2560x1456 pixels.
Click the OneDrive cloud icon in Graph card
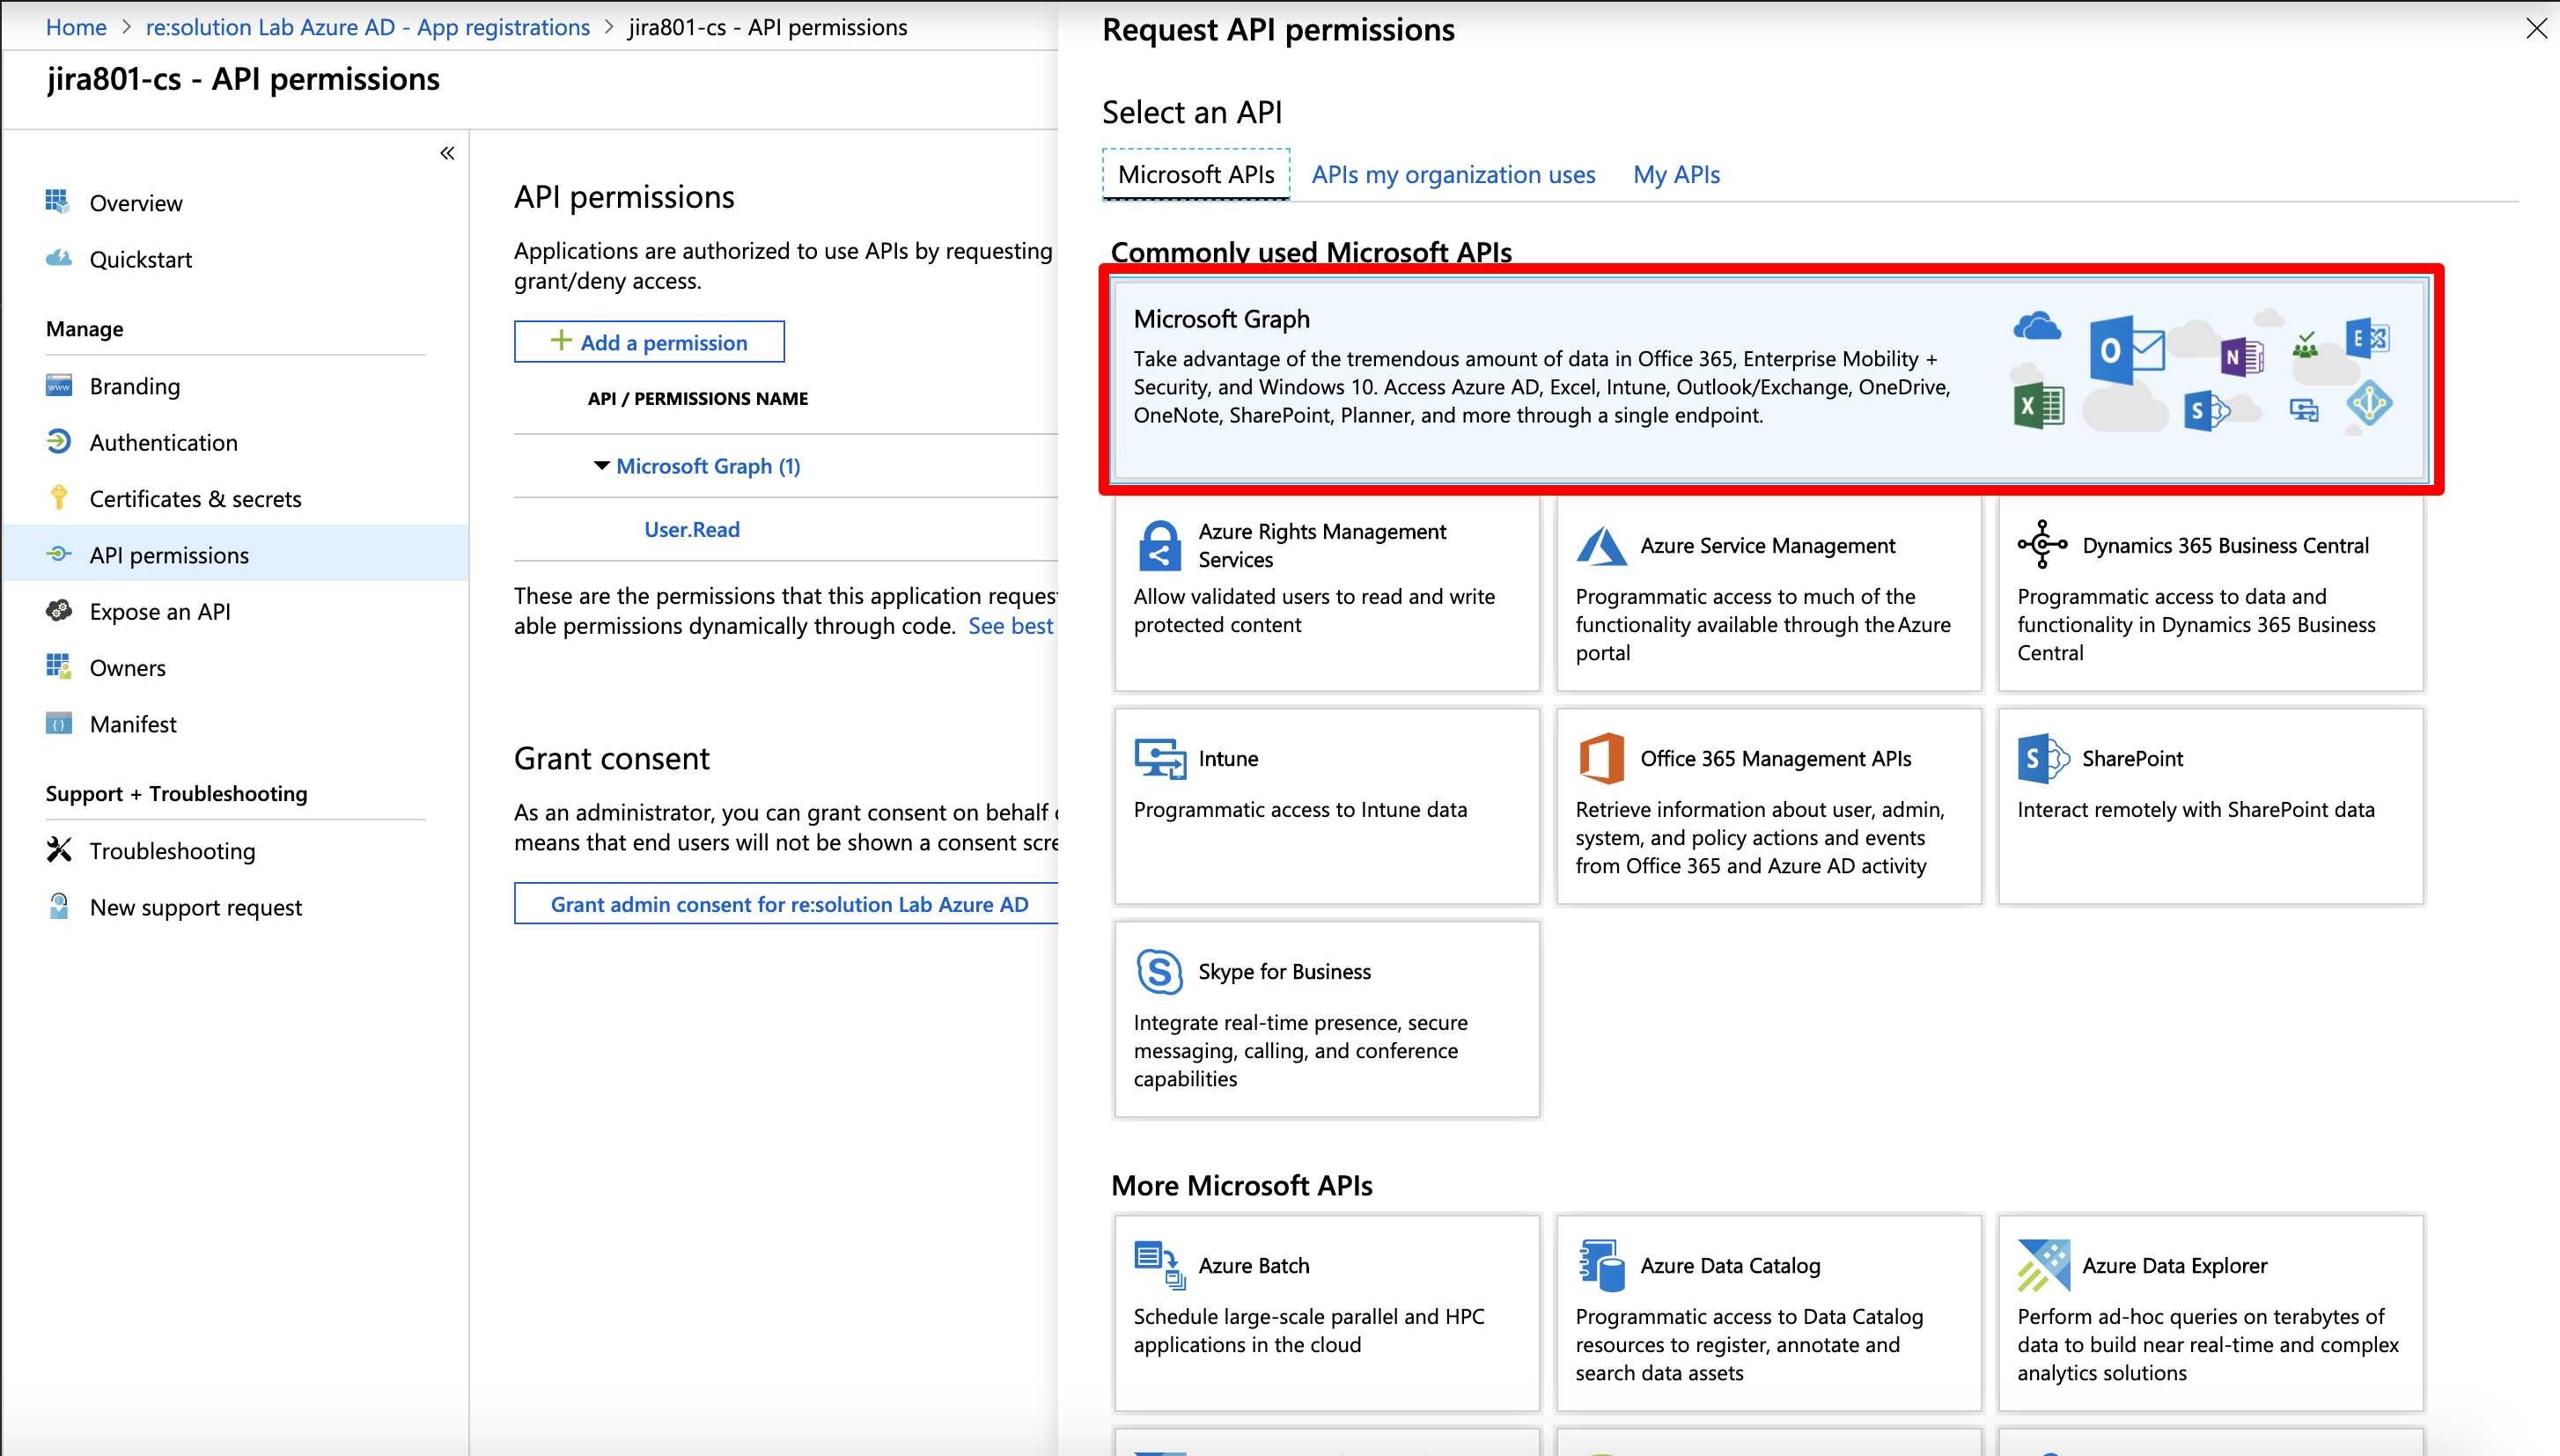coord(2037,326)
